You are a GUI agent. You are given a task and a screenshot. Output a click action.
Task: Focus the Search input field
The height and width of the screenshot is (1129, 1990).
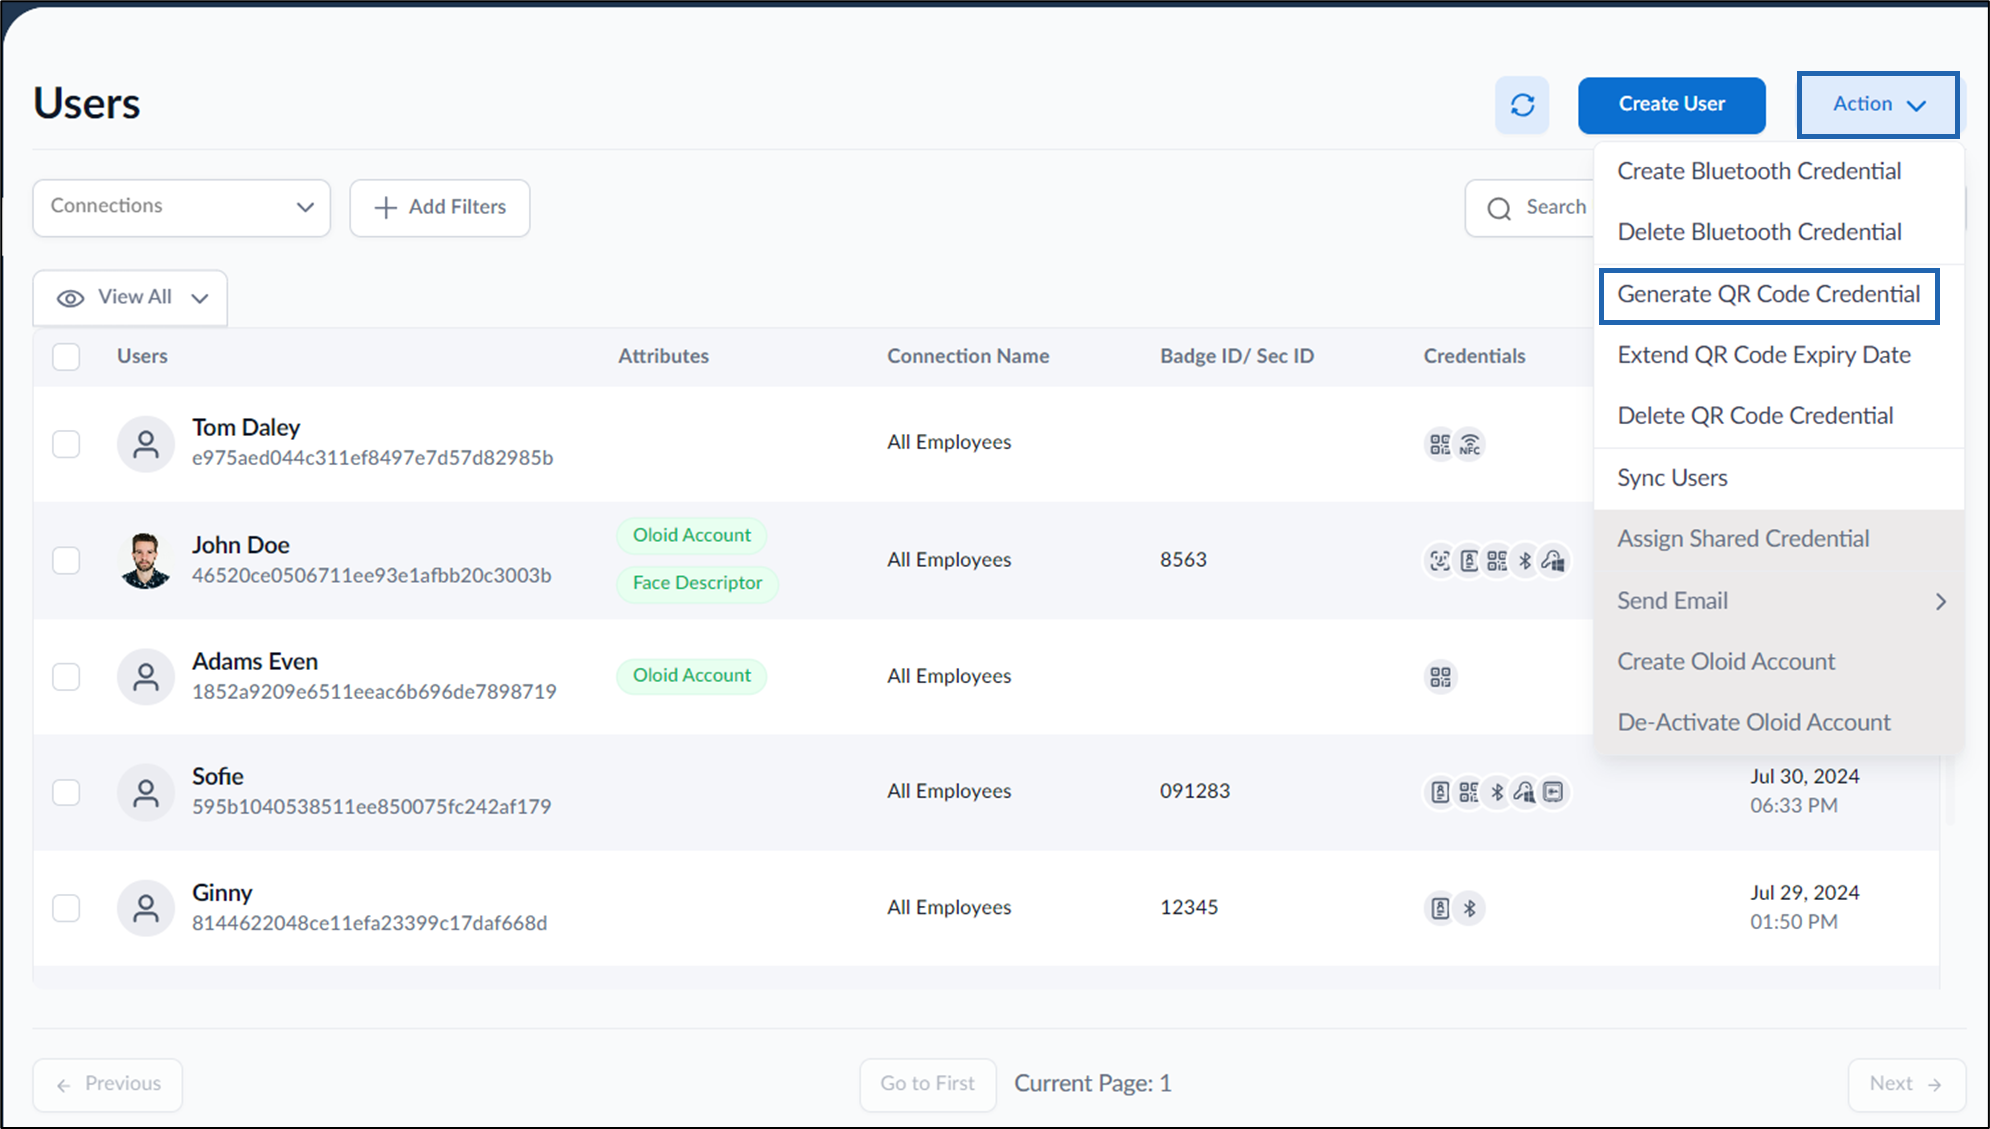(x=1530, y=208)
